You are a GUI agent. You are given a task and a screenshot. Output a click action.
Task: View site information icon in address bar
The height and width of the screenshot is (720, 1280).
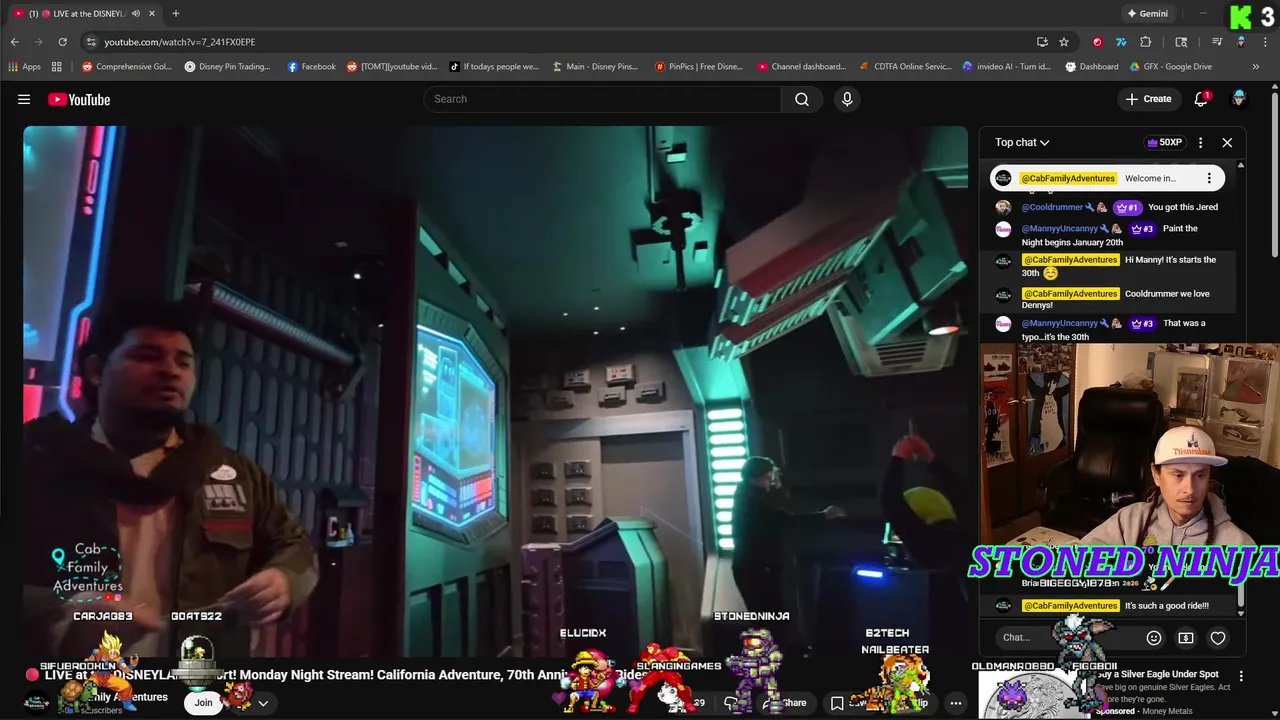coord(91,42)
